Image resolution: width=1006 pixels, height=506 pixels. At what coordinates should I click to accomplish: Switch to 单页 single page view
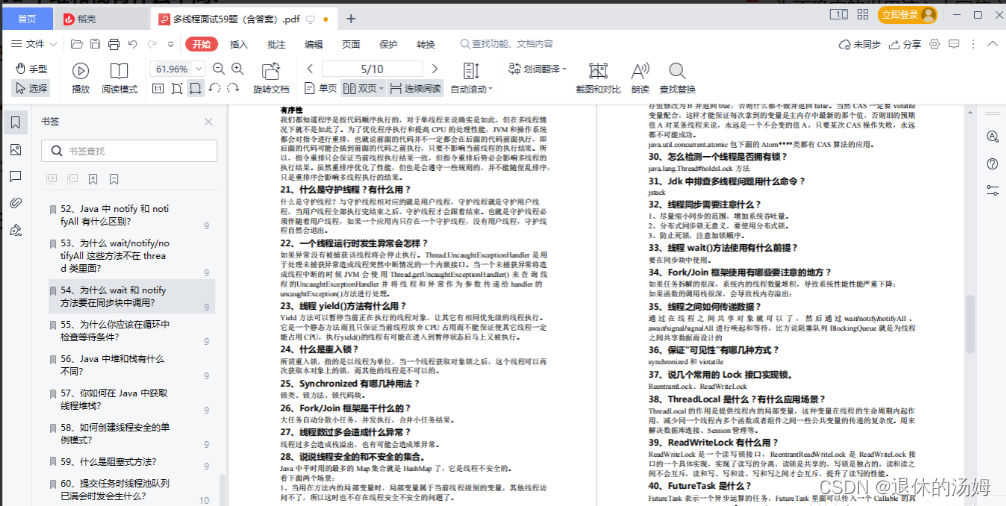coord(321,89)
